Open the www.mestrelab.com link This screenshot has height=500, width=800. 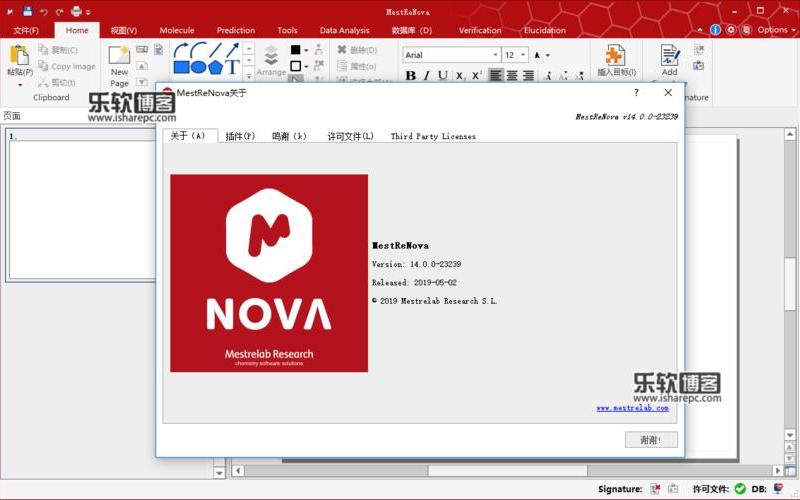coord(632,408)
